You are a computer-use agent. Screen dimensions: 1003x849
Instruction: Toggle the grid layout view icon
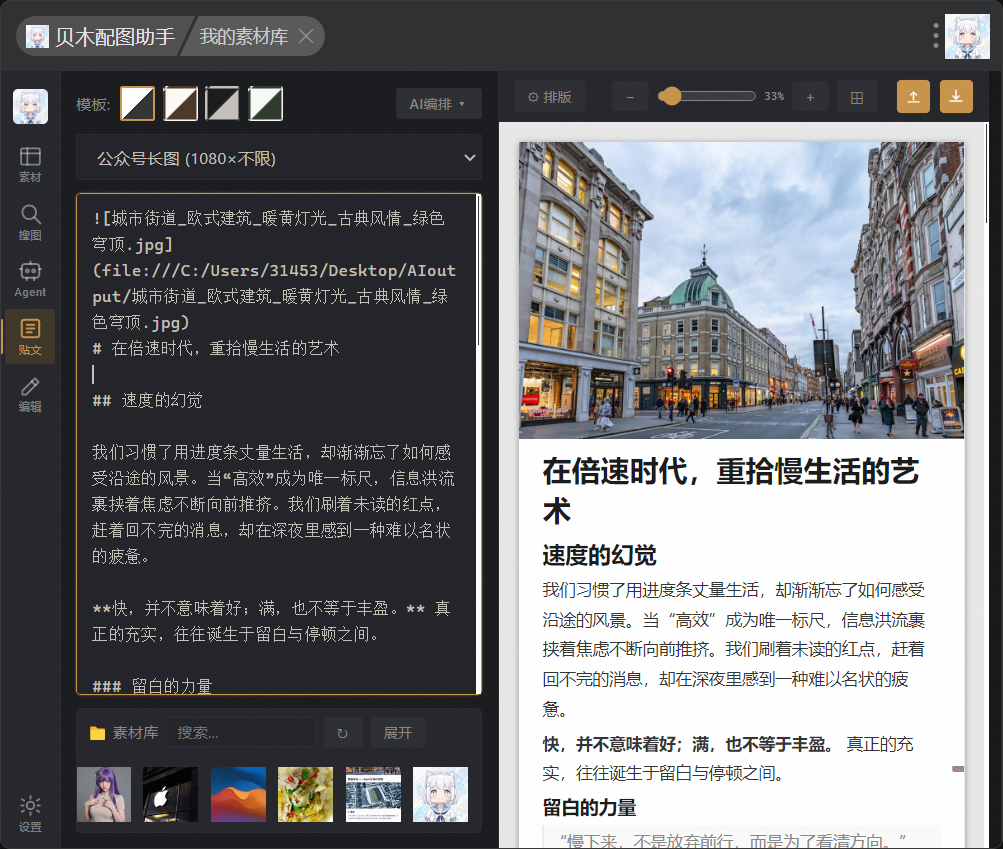[857, 97]
